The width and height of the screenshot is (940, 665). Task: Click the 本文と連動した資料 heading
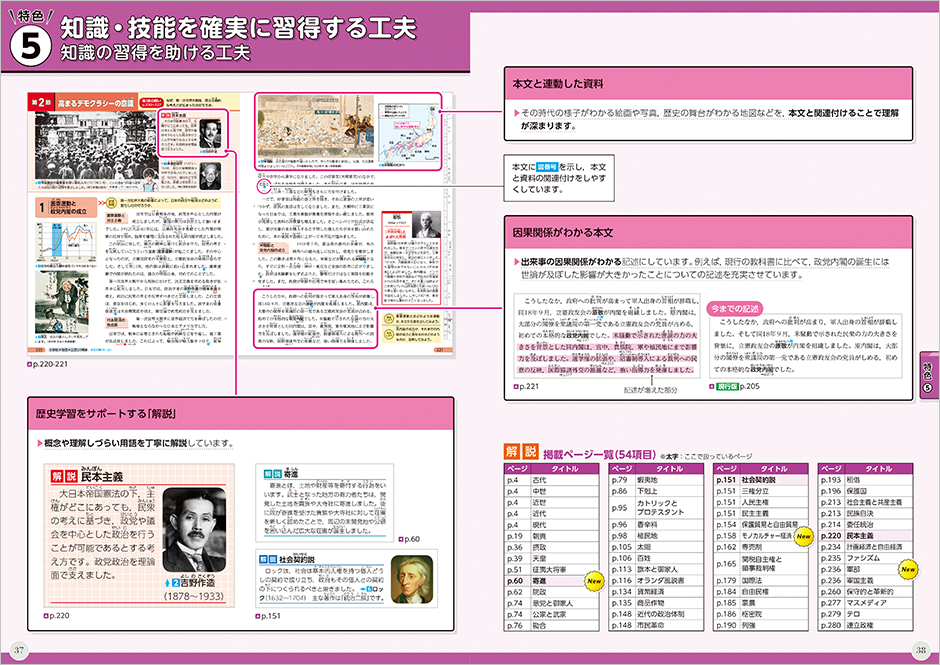tap(558, 84)
